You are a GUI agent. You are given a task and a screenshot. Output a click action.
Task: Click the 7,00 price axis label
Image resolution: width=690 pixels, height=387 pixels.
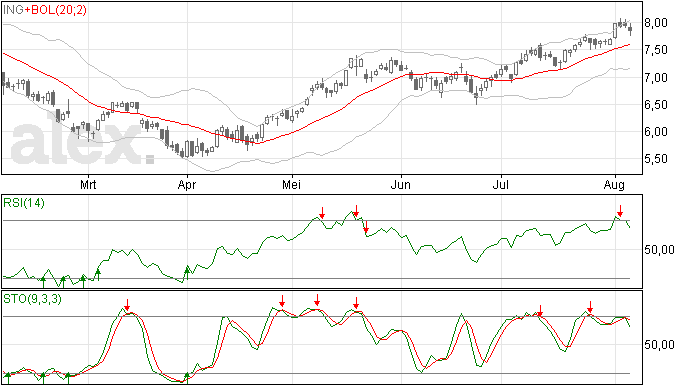[x=656, y=77]
